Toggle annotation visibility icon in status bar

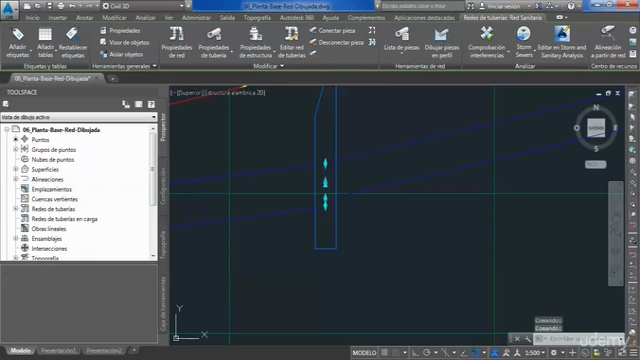coord(495,353)
